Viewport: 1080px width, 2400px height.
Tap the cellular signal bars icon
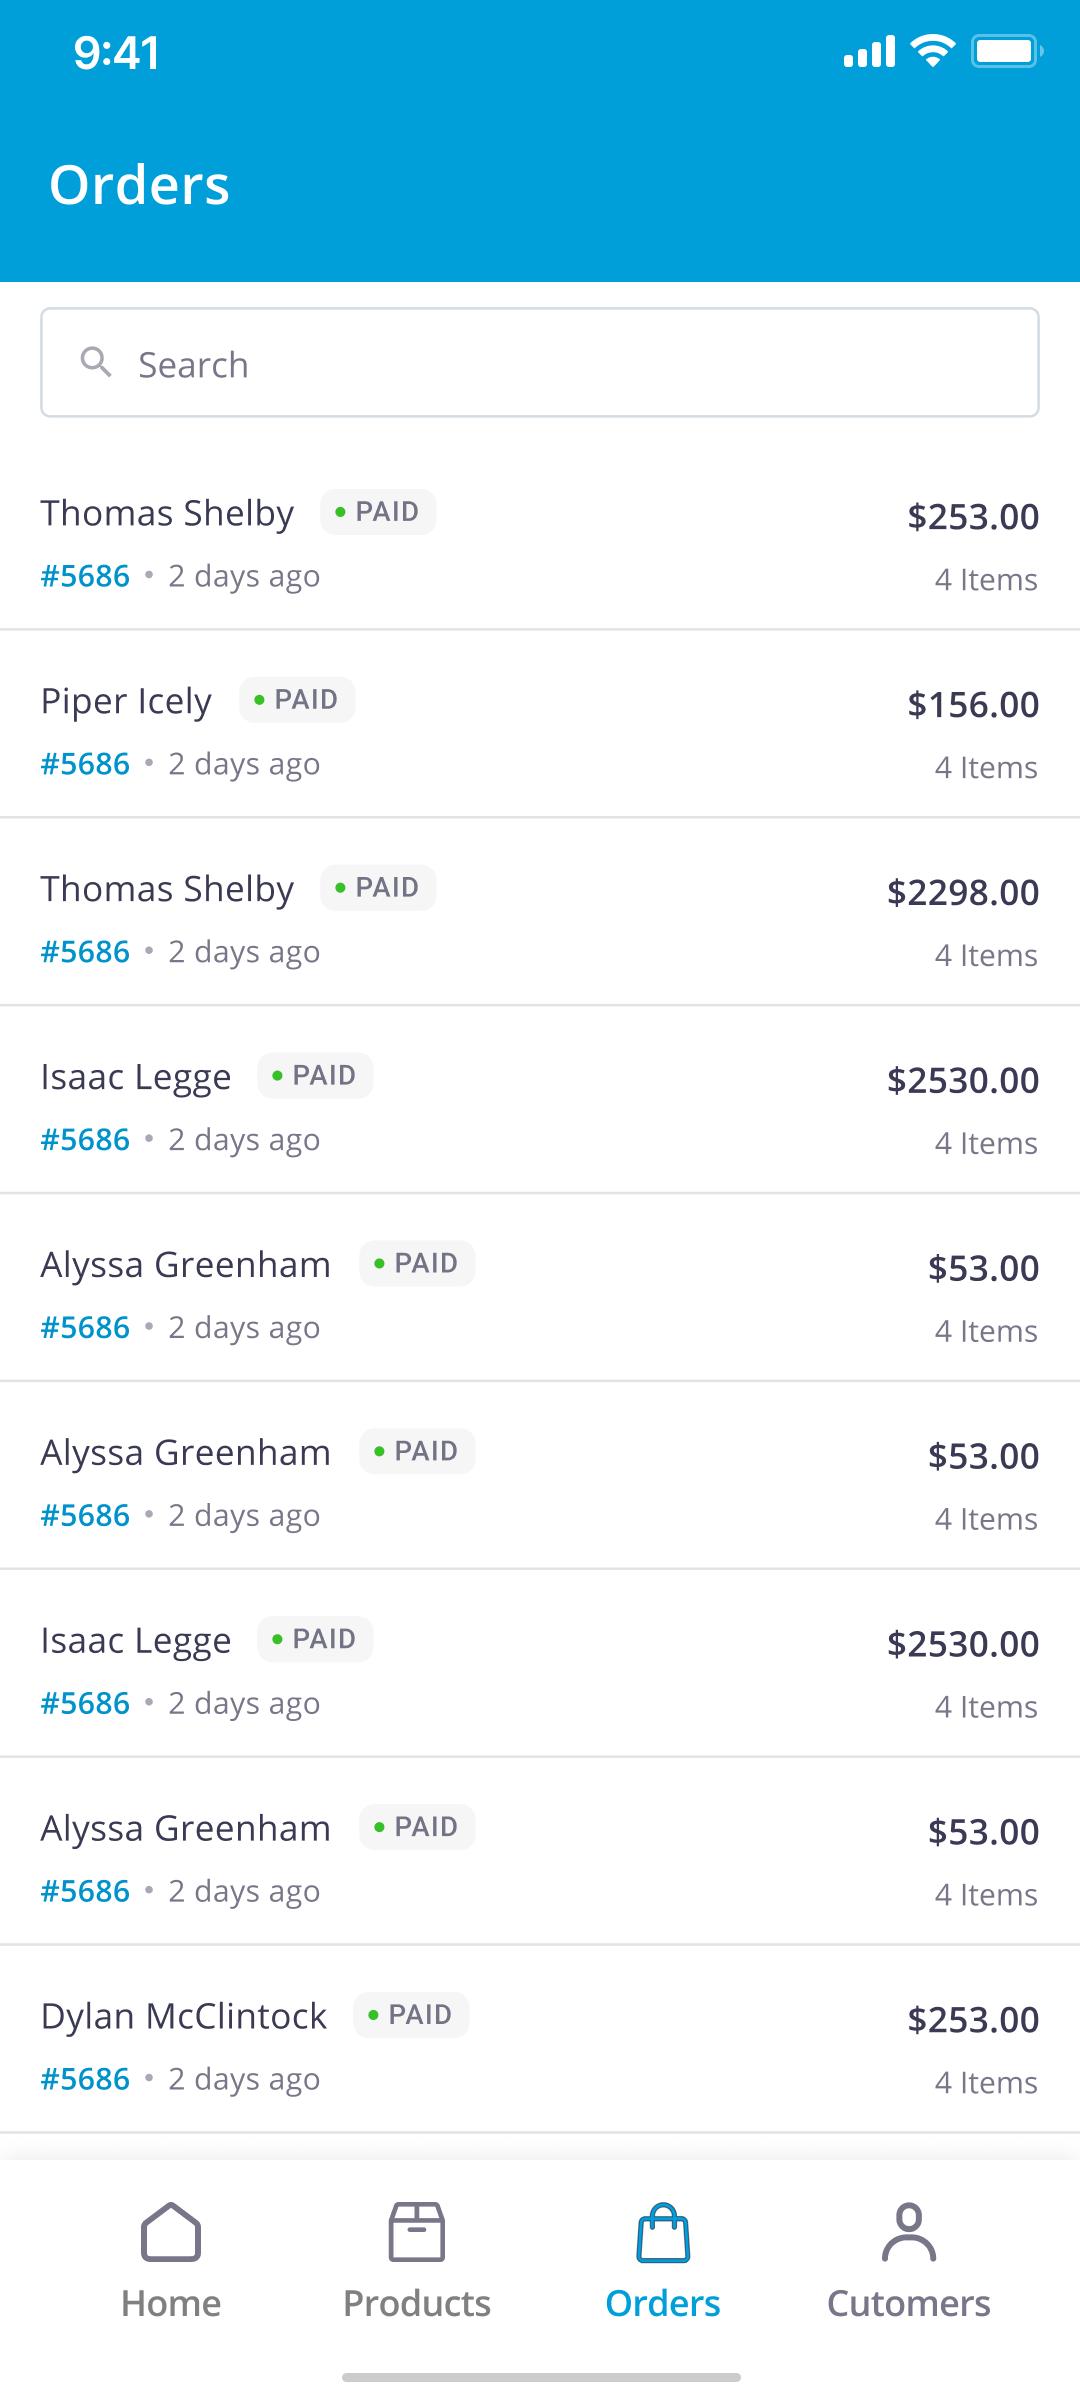[x=869, y=51]
